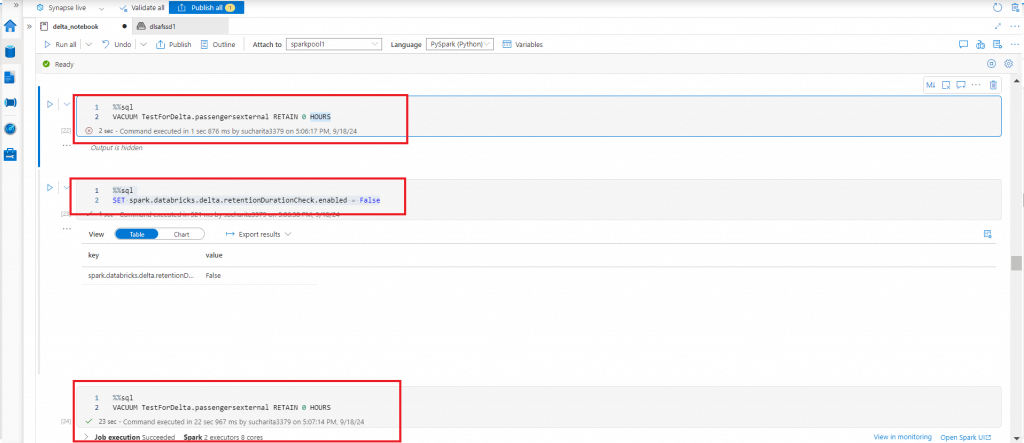Open the Data hub database icon
1024x443 pixels.
point(10,52)
